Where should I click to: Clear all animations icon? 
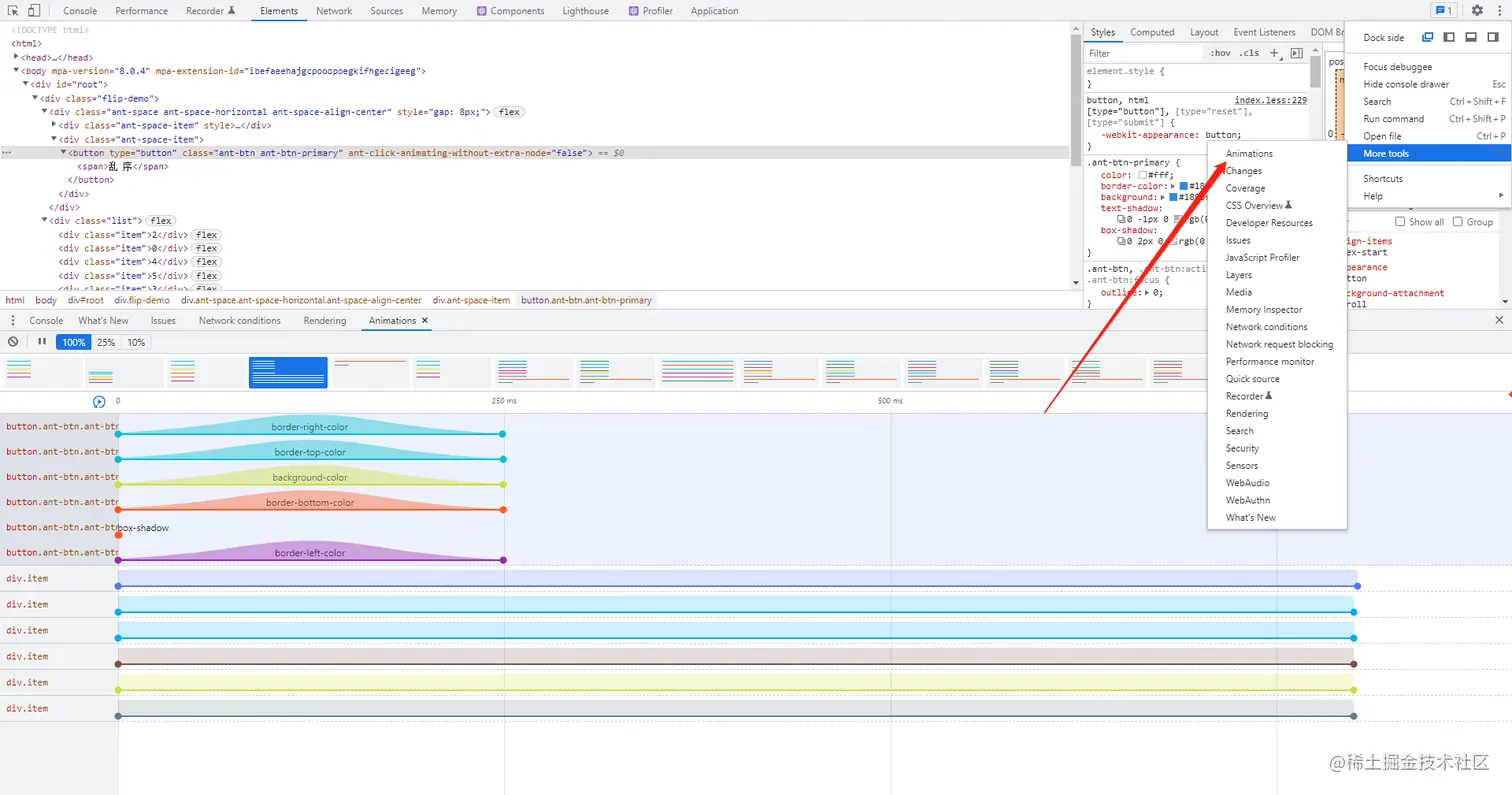pos(13,342)
